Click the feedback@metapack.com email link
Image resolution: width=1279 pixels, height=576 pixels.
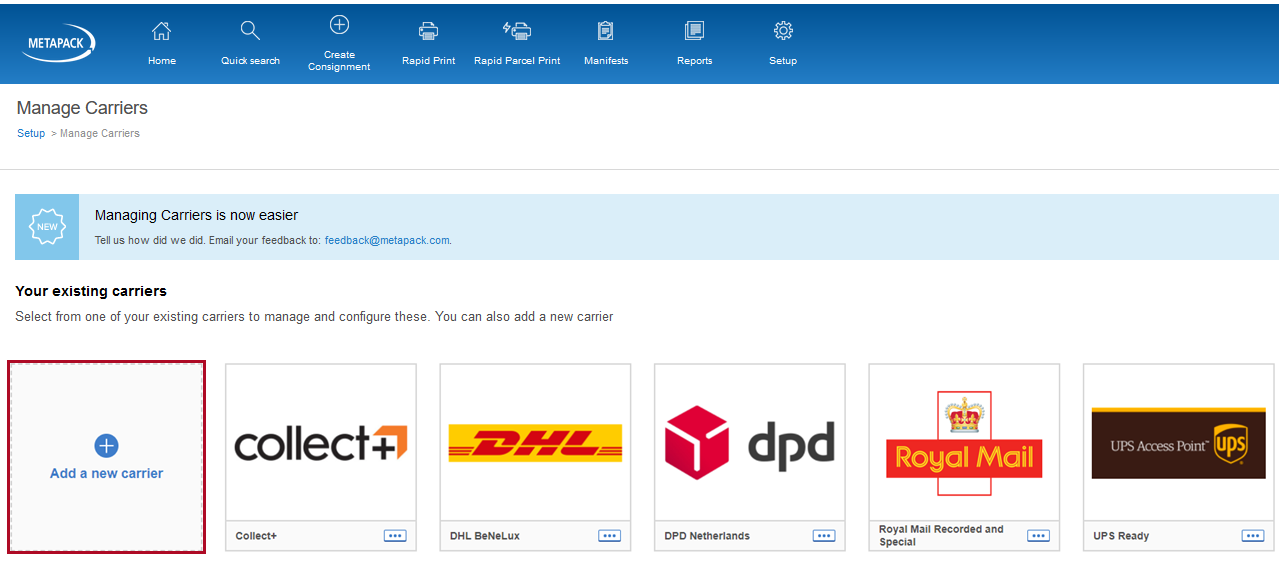point(387,240)
